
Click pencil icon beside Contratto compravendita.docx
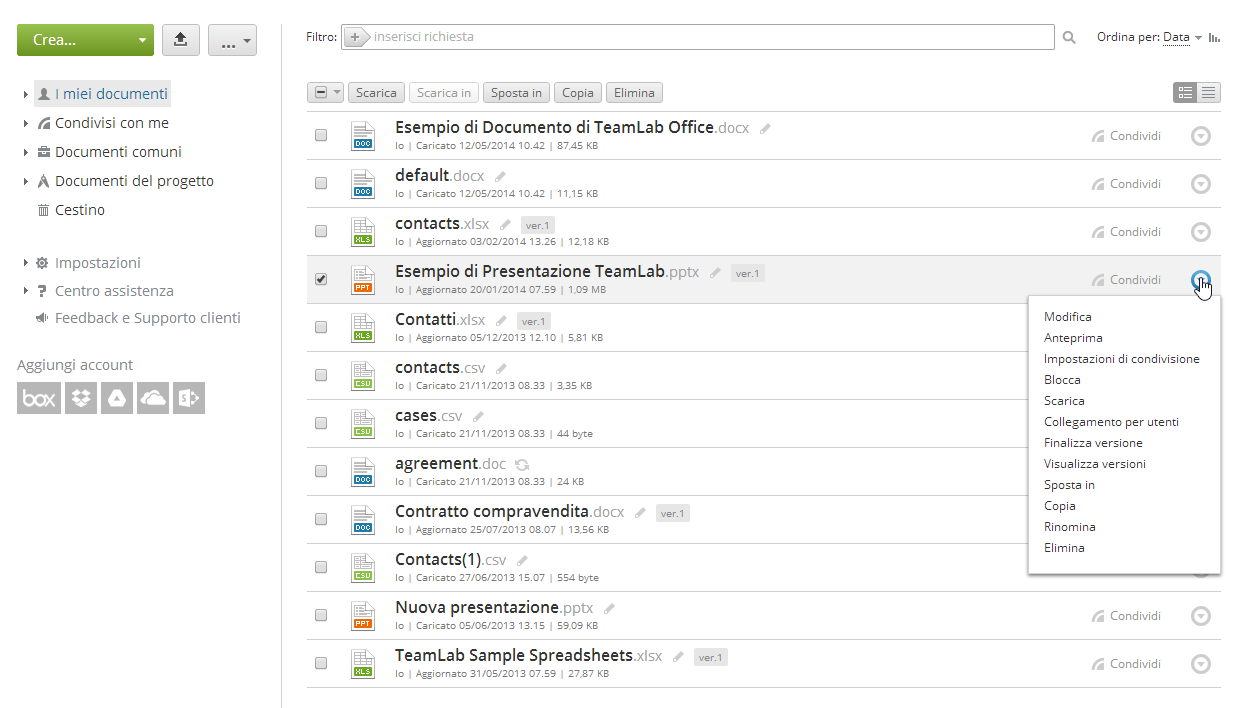[x=641, y=513]
